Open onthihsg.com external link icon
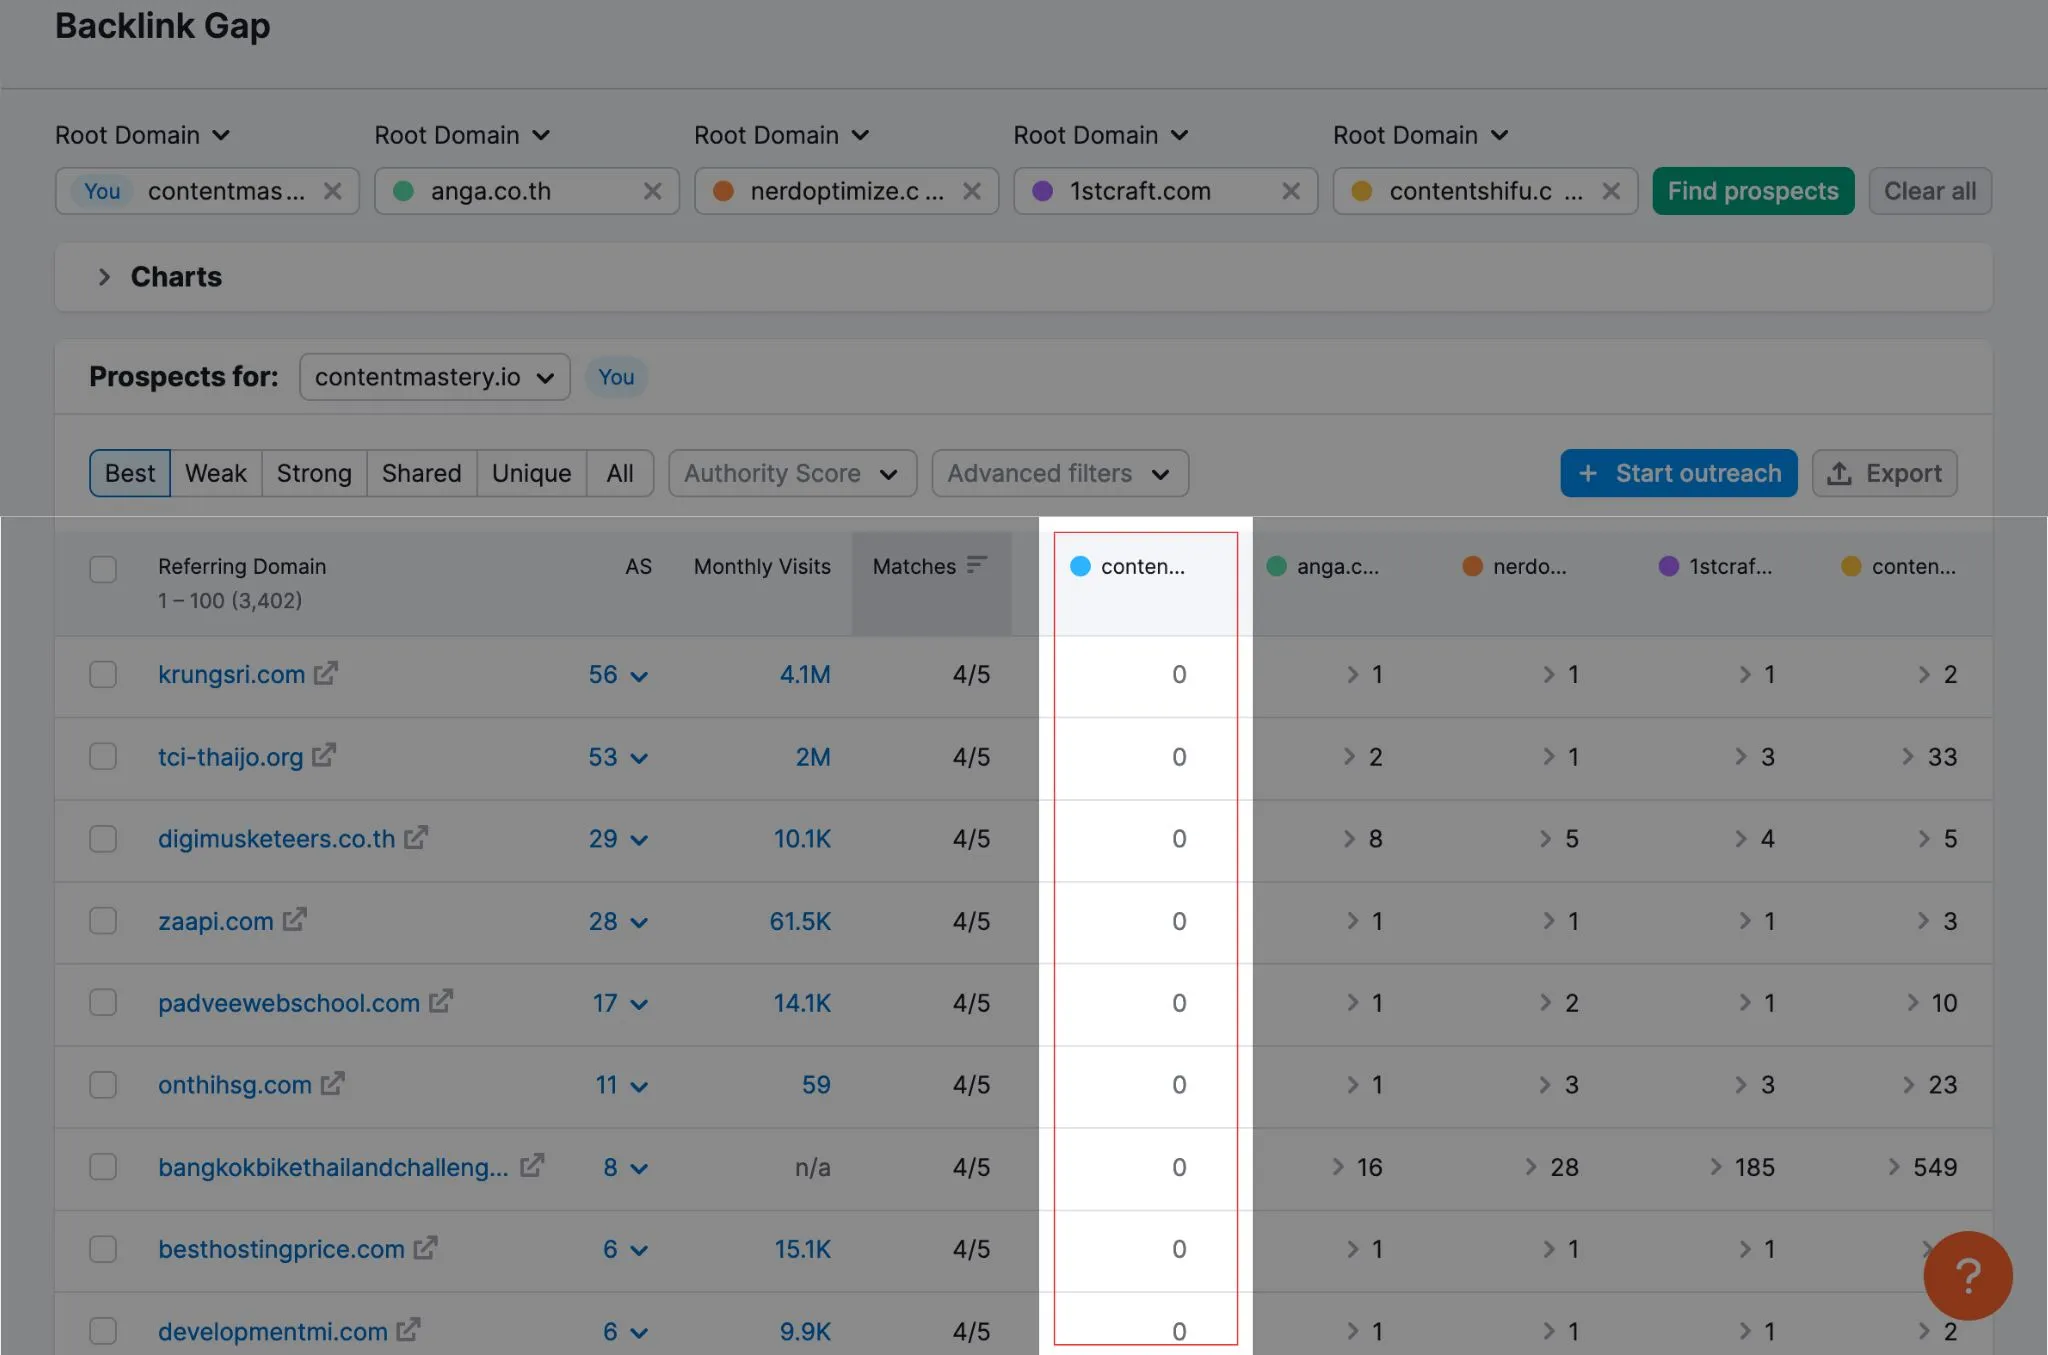 (x=333, y=1083)
